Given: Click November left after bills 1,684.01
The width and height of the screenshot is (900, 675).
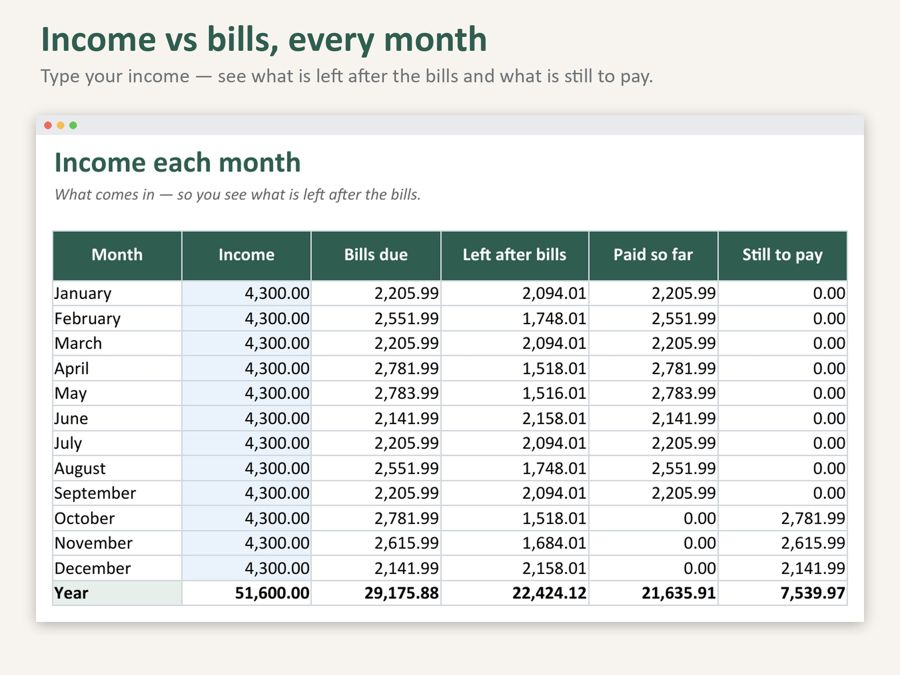Looking at the screenshot, I should coord(515,543).
